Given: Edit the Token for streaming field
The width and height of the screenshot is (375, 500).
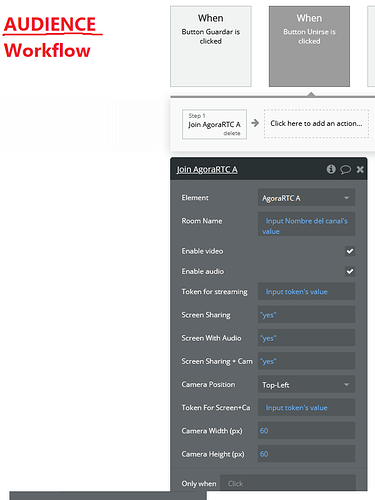Looking at the screenshot, I should (x=306, y=291).
